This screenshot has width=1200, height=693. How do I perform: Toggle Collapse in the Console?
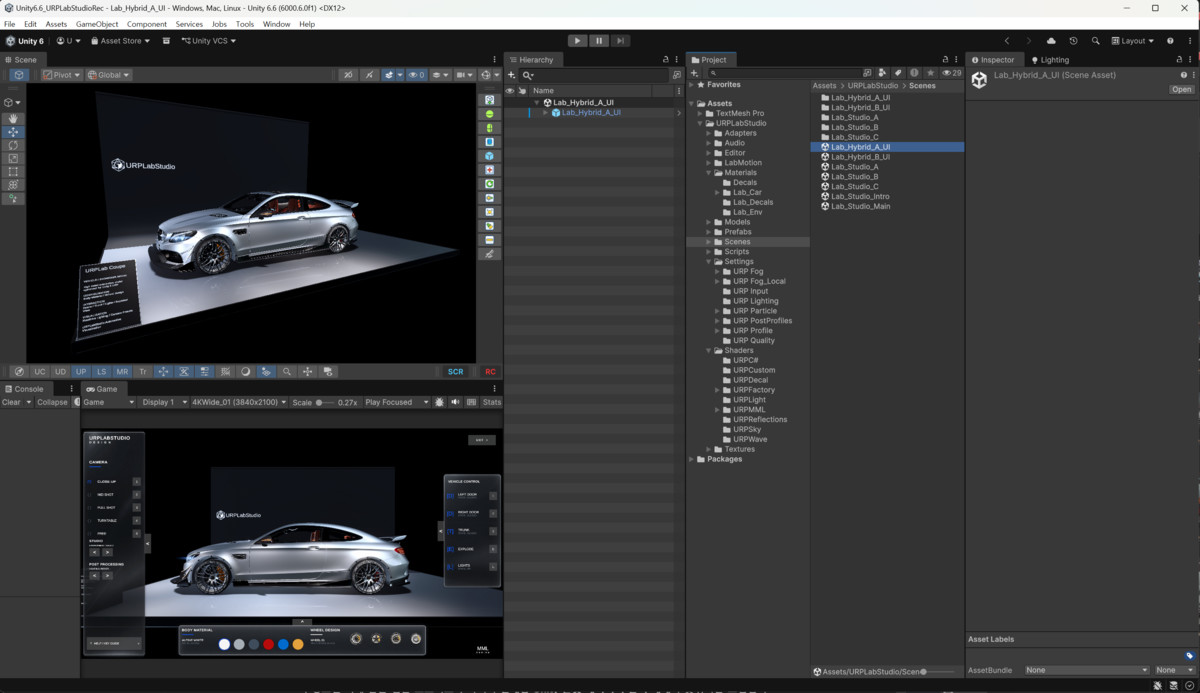pos(52,402)
